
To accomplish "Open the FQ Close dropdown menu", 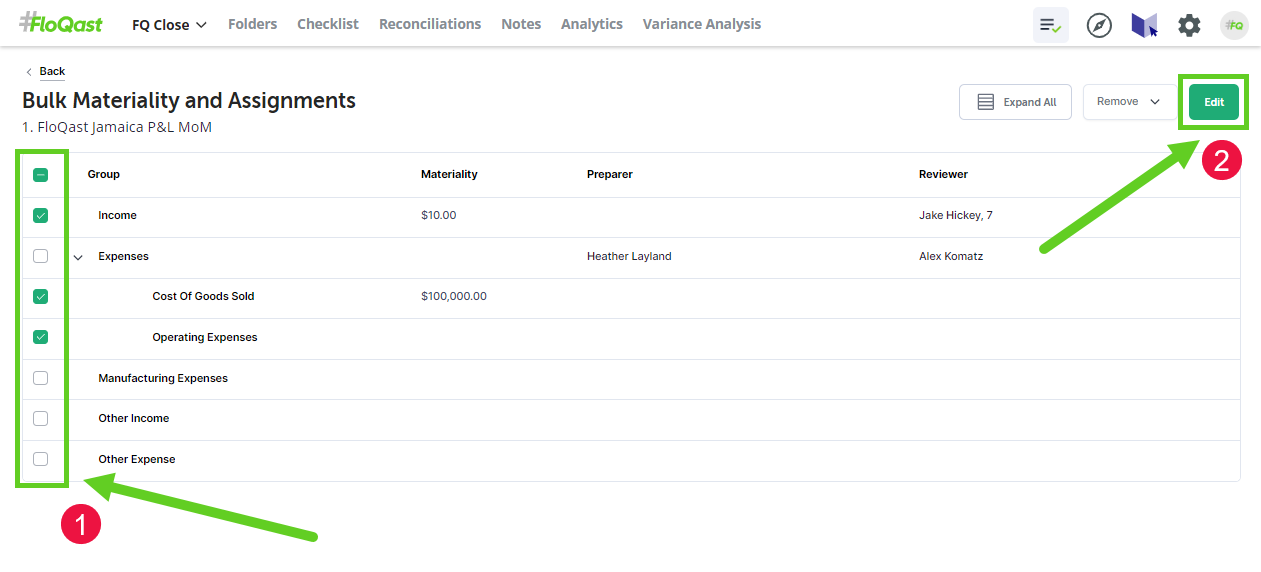I will 169,25.
